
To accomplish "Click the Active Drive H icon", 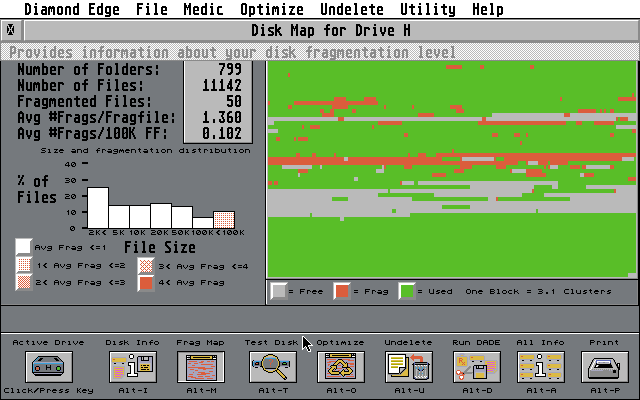I will point(49,367).
